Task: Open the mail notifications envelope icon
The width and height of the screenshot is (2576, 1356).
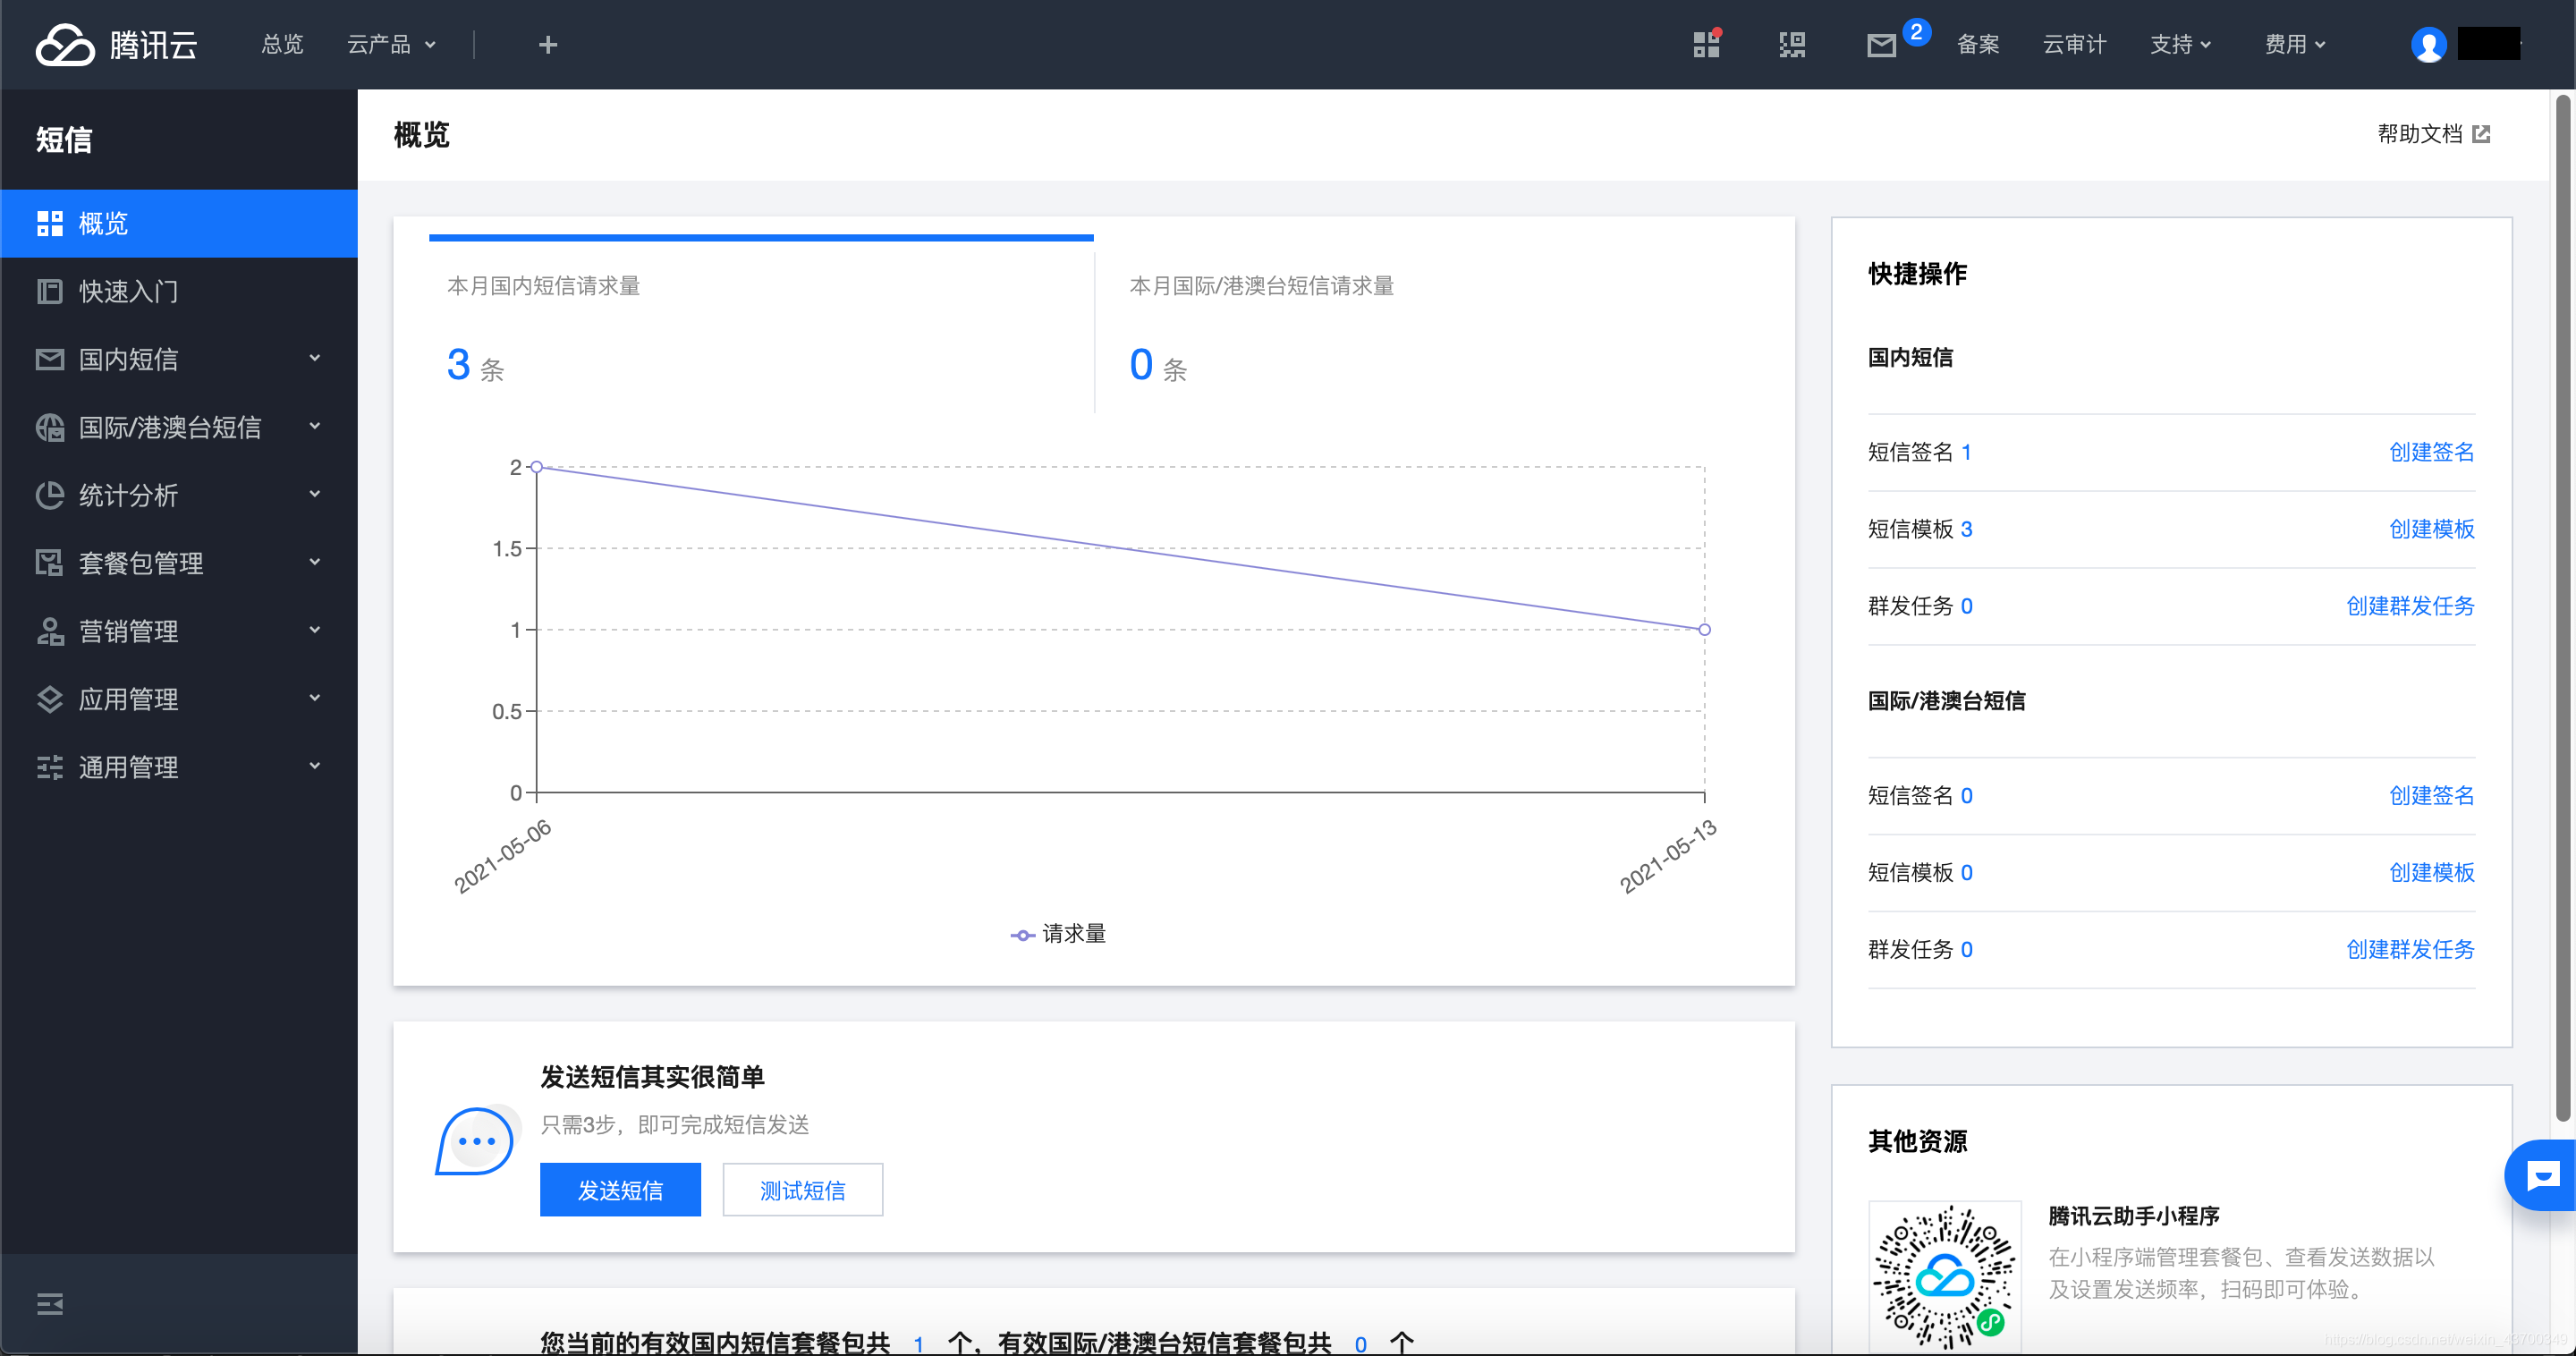Action: tap(1881, 45)
